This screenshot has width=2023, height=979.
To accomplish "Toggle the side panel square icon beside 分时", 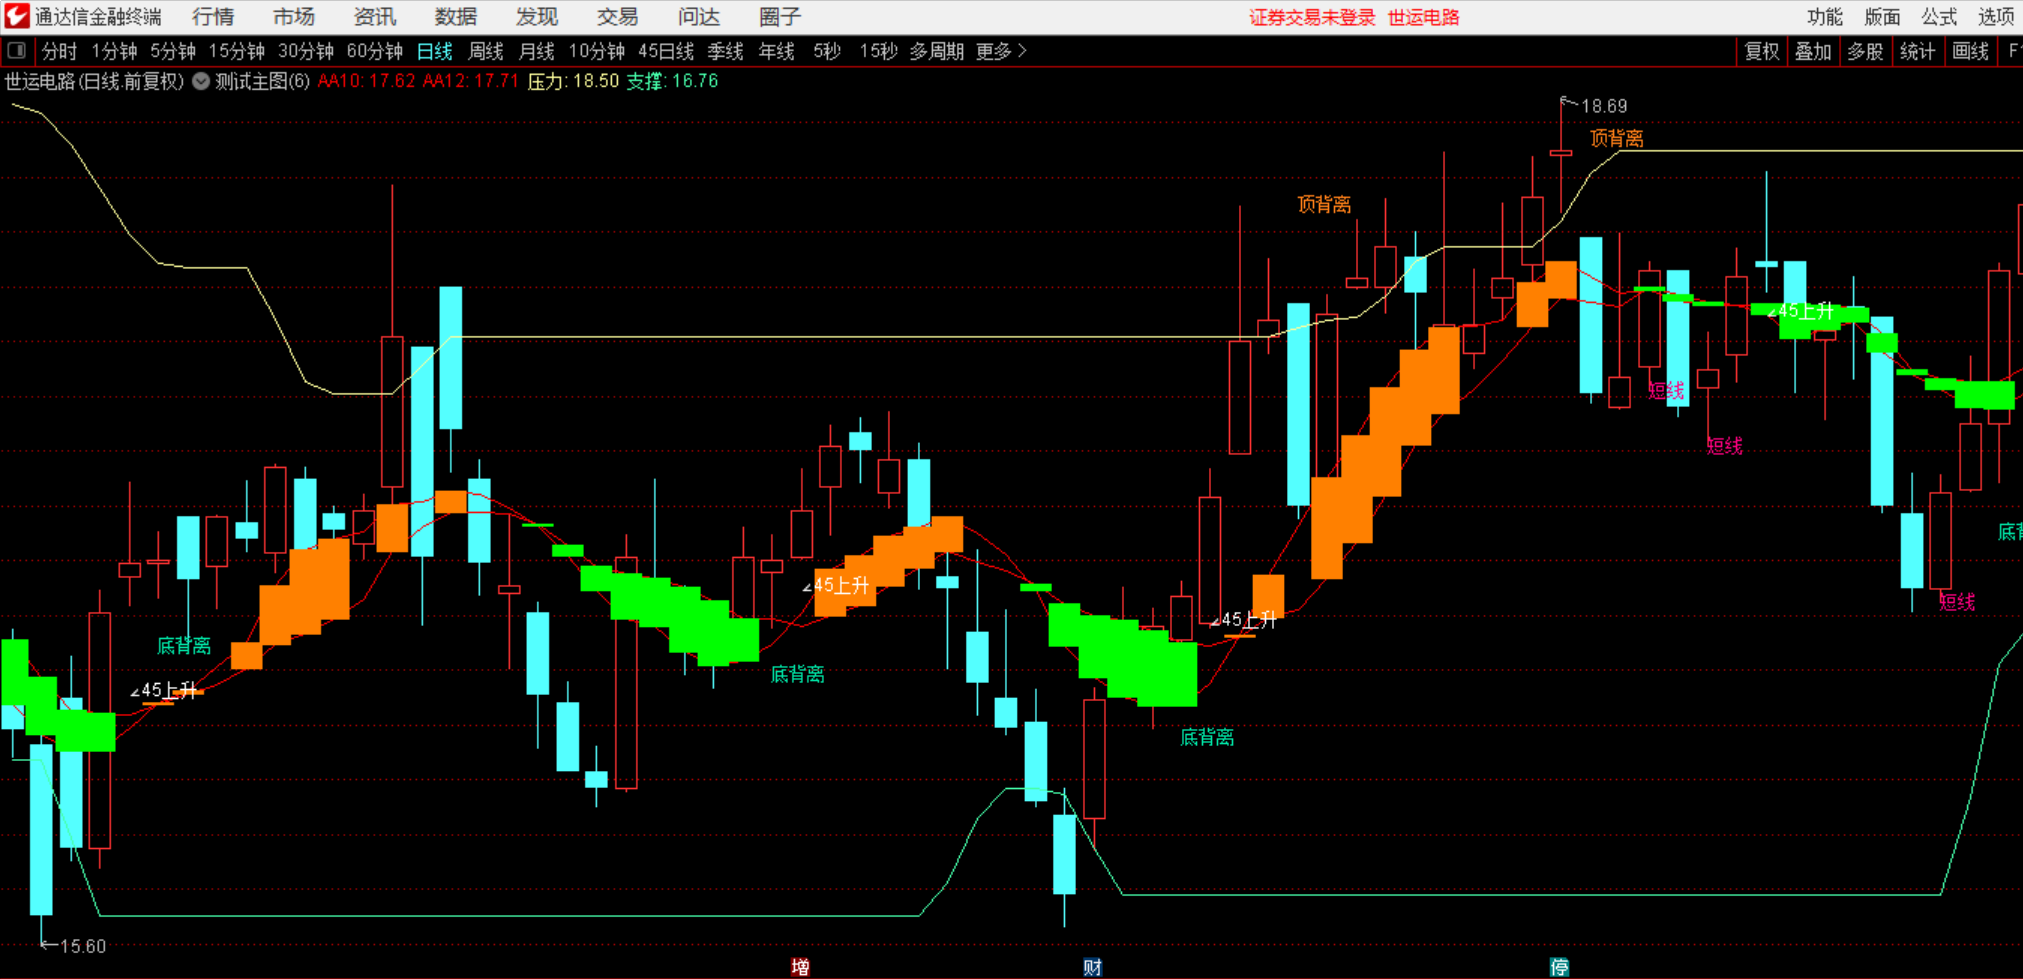I will pos(17,51).
